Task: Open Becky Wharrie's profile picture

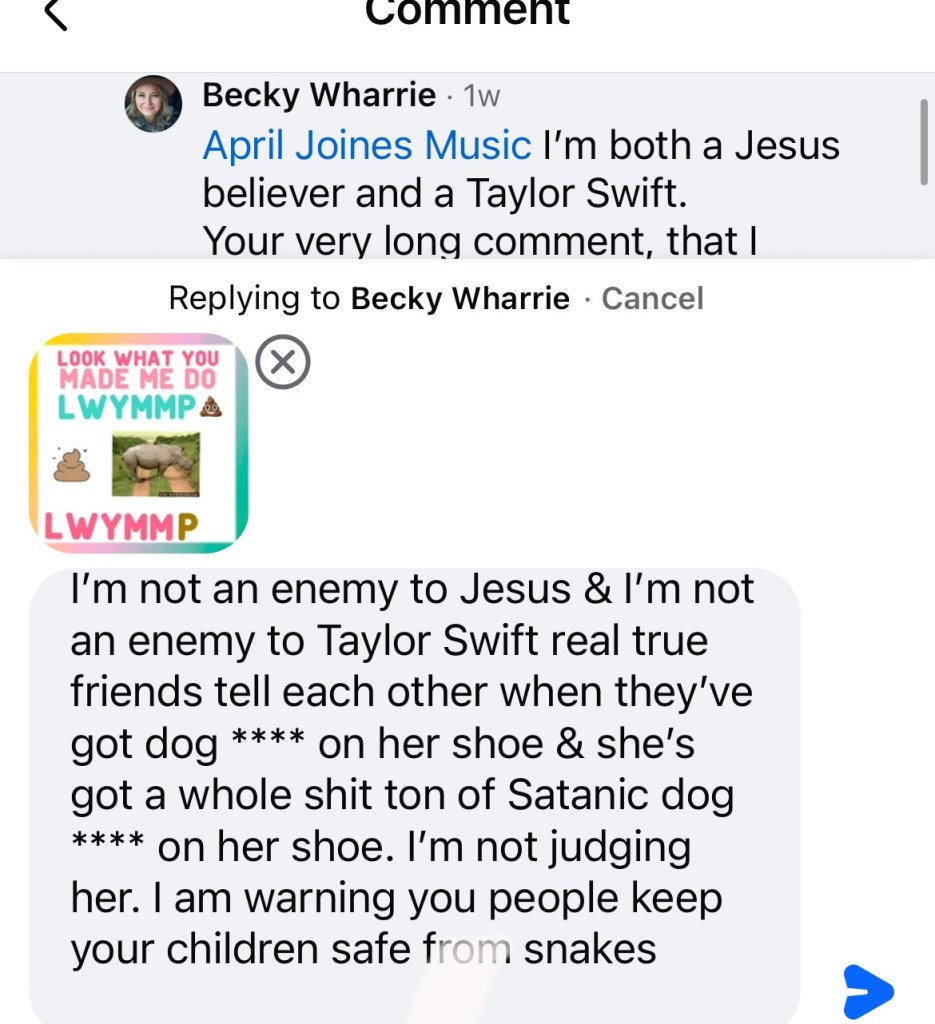Action: [153, 104]
